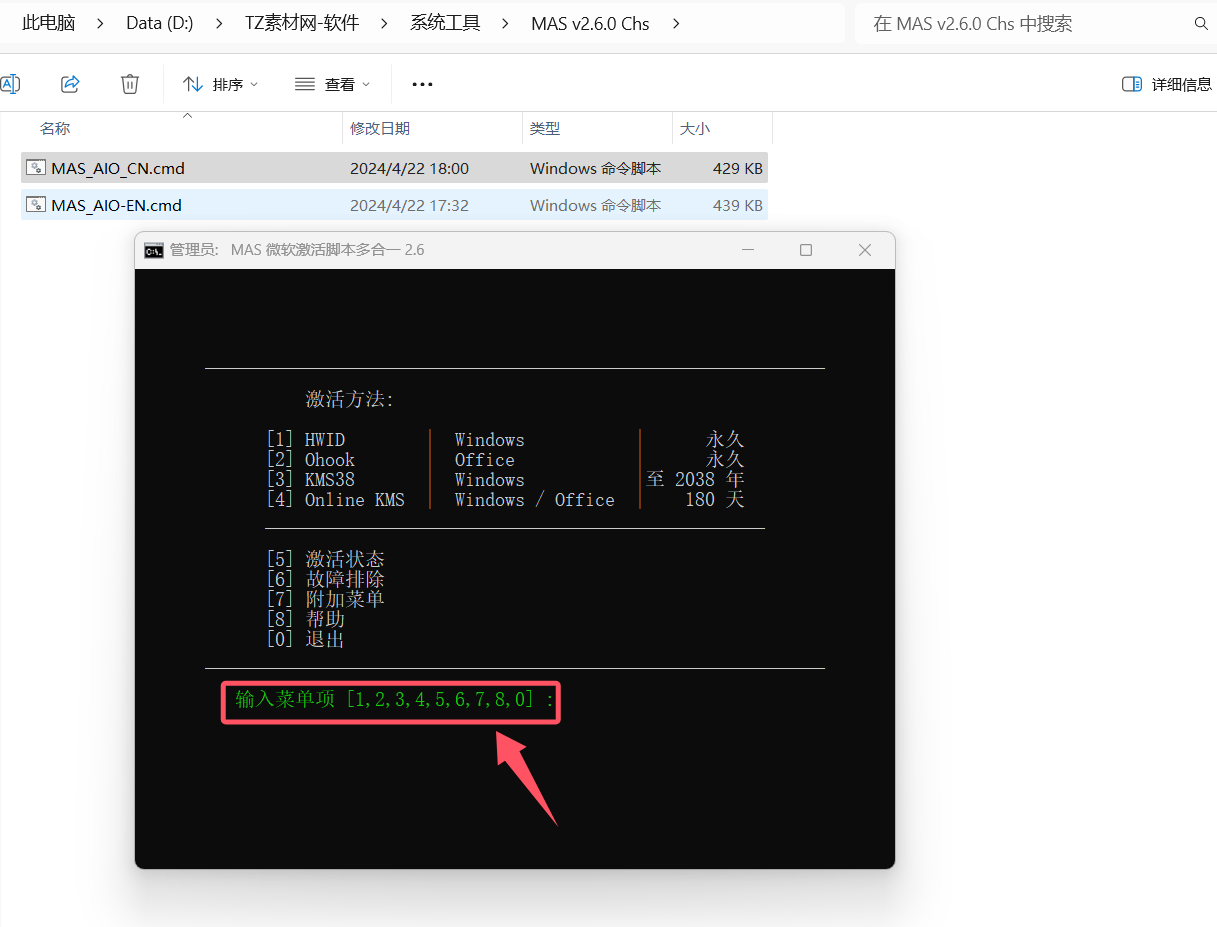Screen dimensions: 1217x927
Task: Click the MAS_AIO_CN.cmd file icon
Action: tap(36, 168)
